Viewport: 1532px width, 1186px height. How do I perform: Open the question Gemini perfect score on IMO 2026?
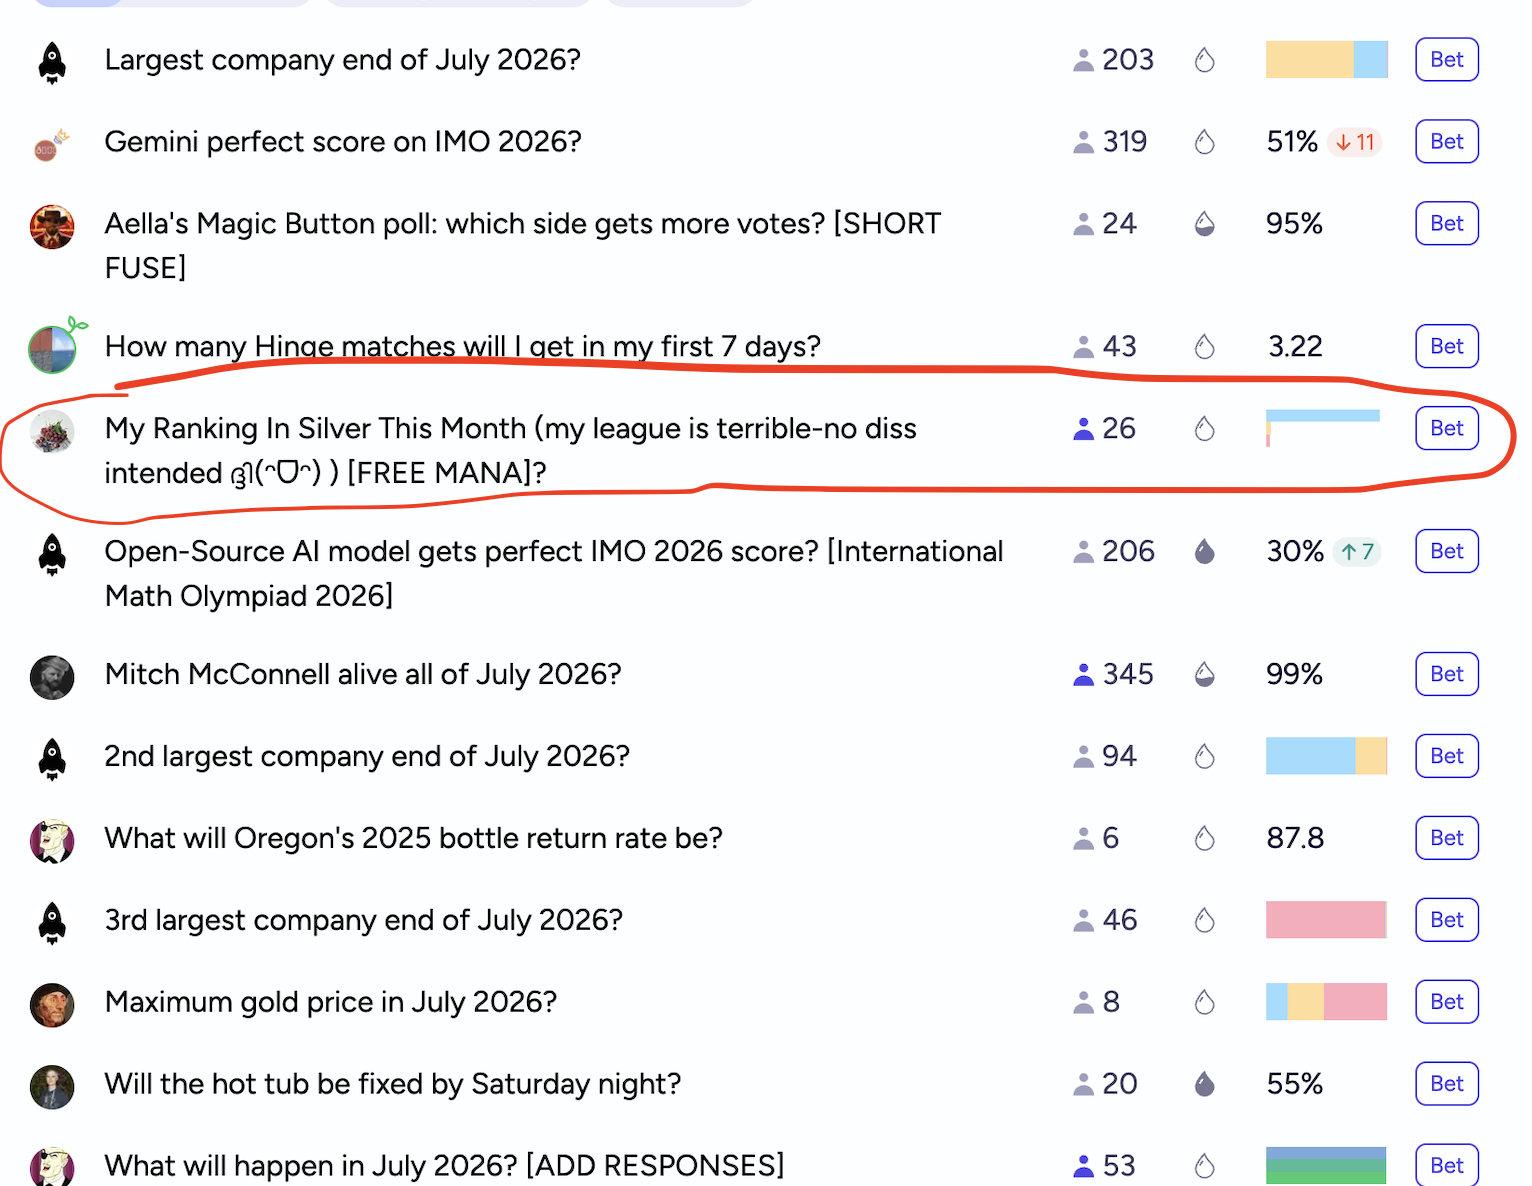click(343, 142)
